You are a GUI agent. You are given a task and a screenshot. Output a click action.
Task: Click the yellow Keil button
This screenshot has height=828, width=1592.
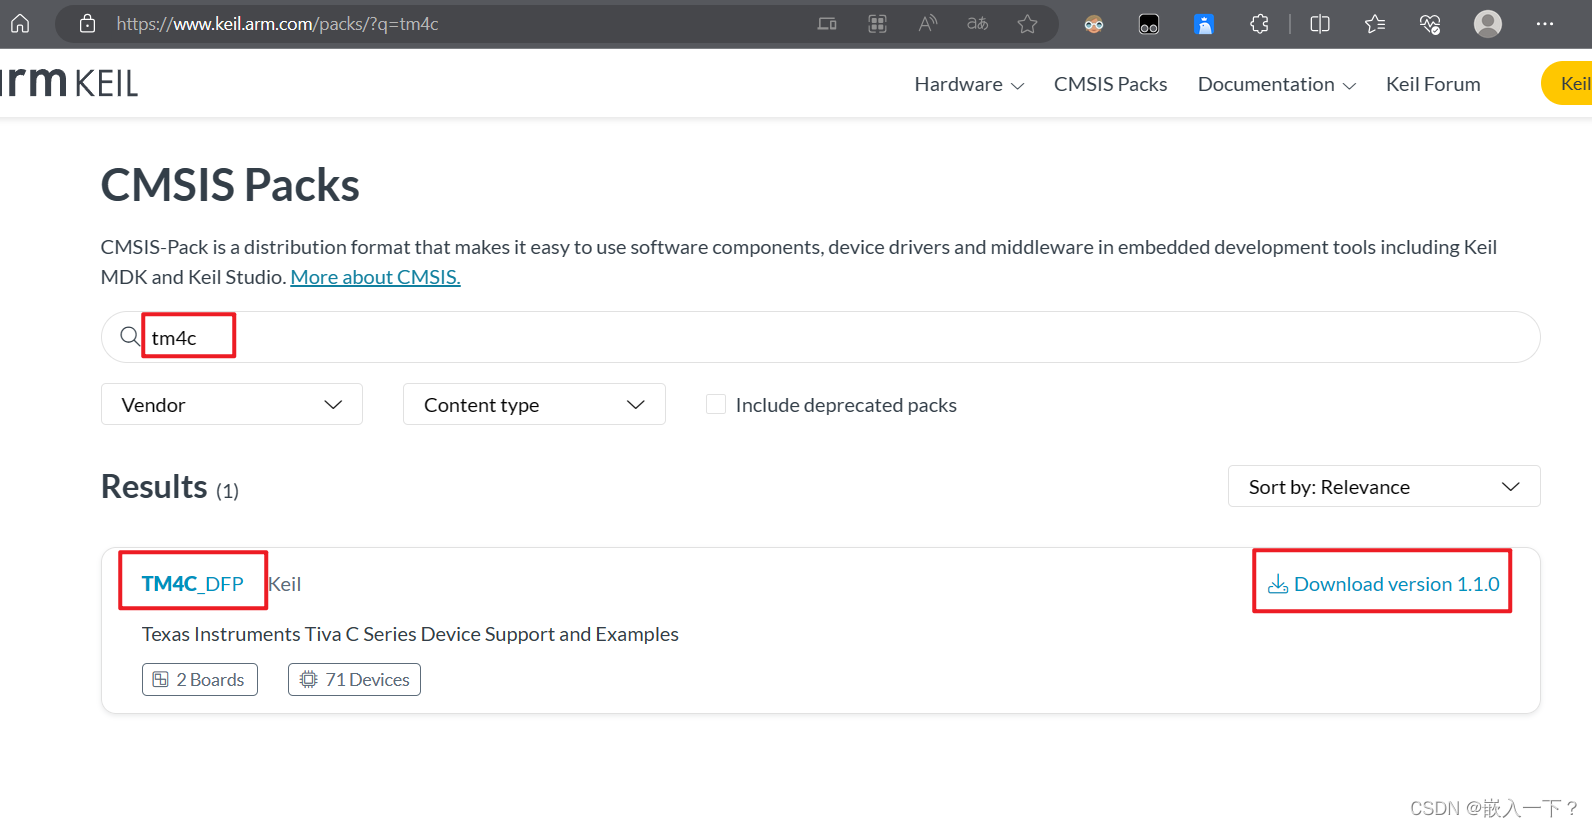click(1567, 83)
